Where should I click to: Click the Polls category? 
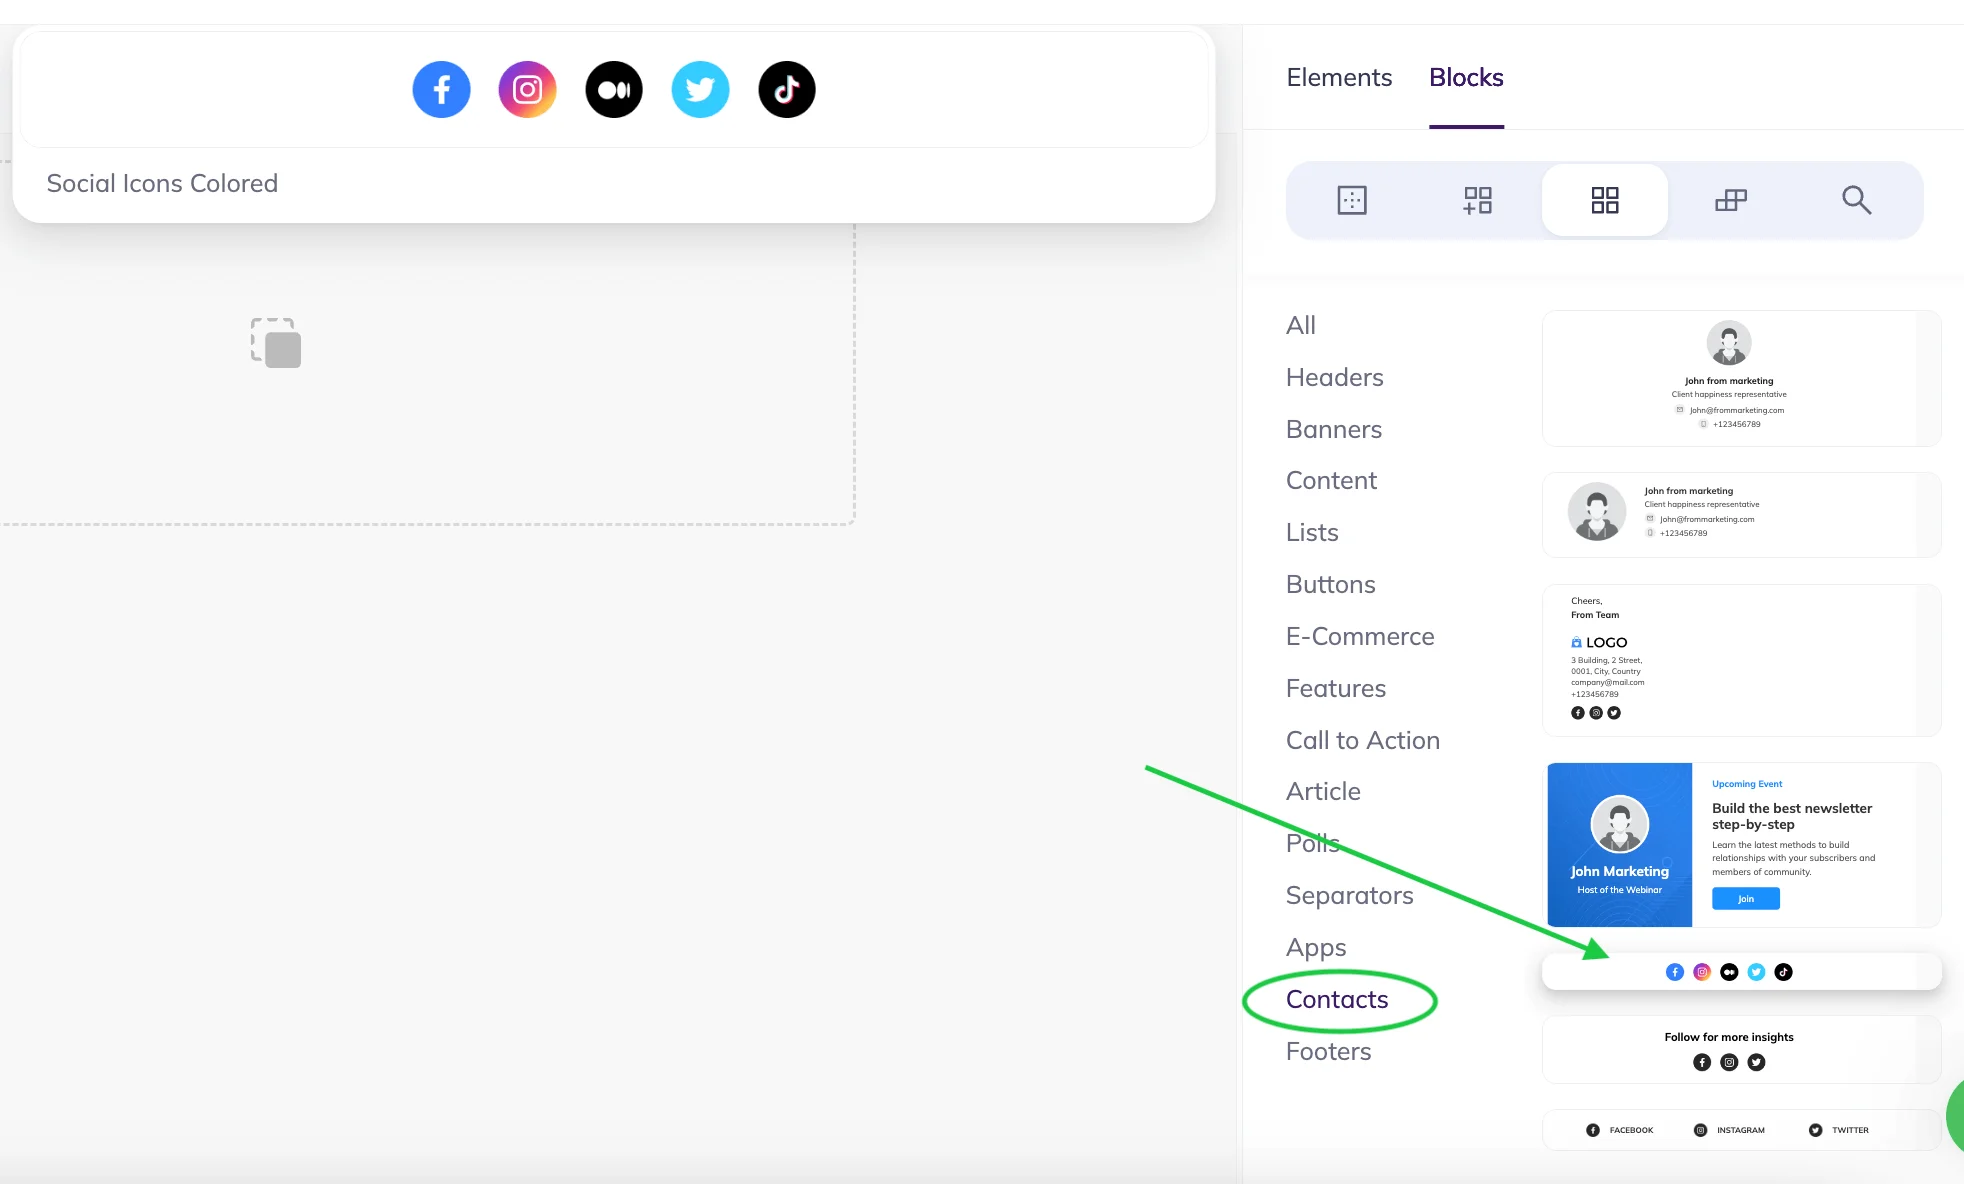point(1312,843)
